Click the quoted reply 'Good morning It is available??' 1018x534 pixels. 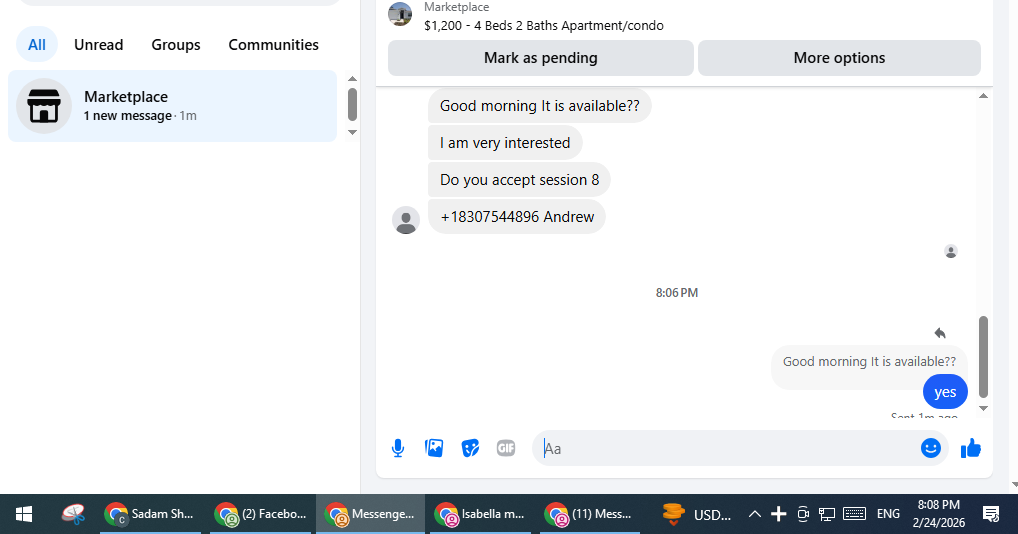[869, 361]
